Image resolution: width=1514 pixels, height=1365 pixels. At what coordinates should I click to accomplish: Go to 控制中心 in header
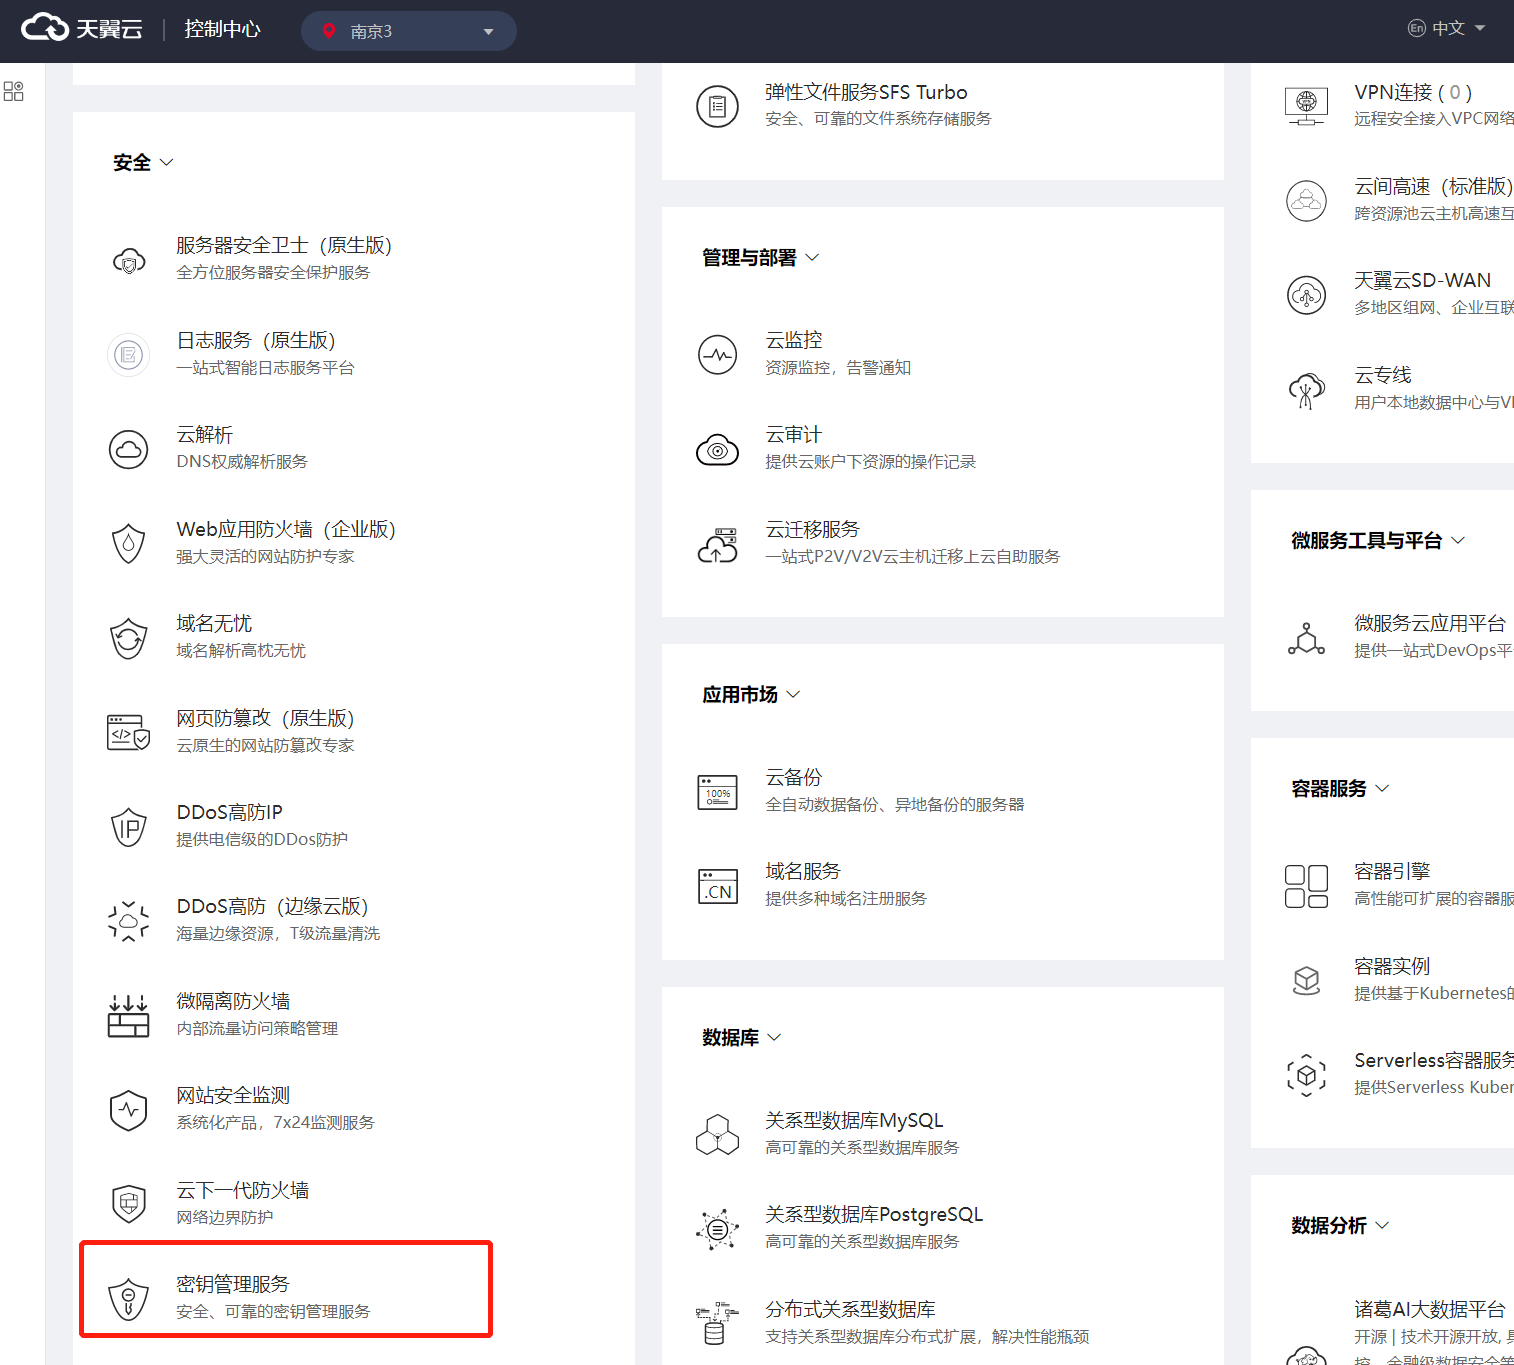[x=222, y=29]
